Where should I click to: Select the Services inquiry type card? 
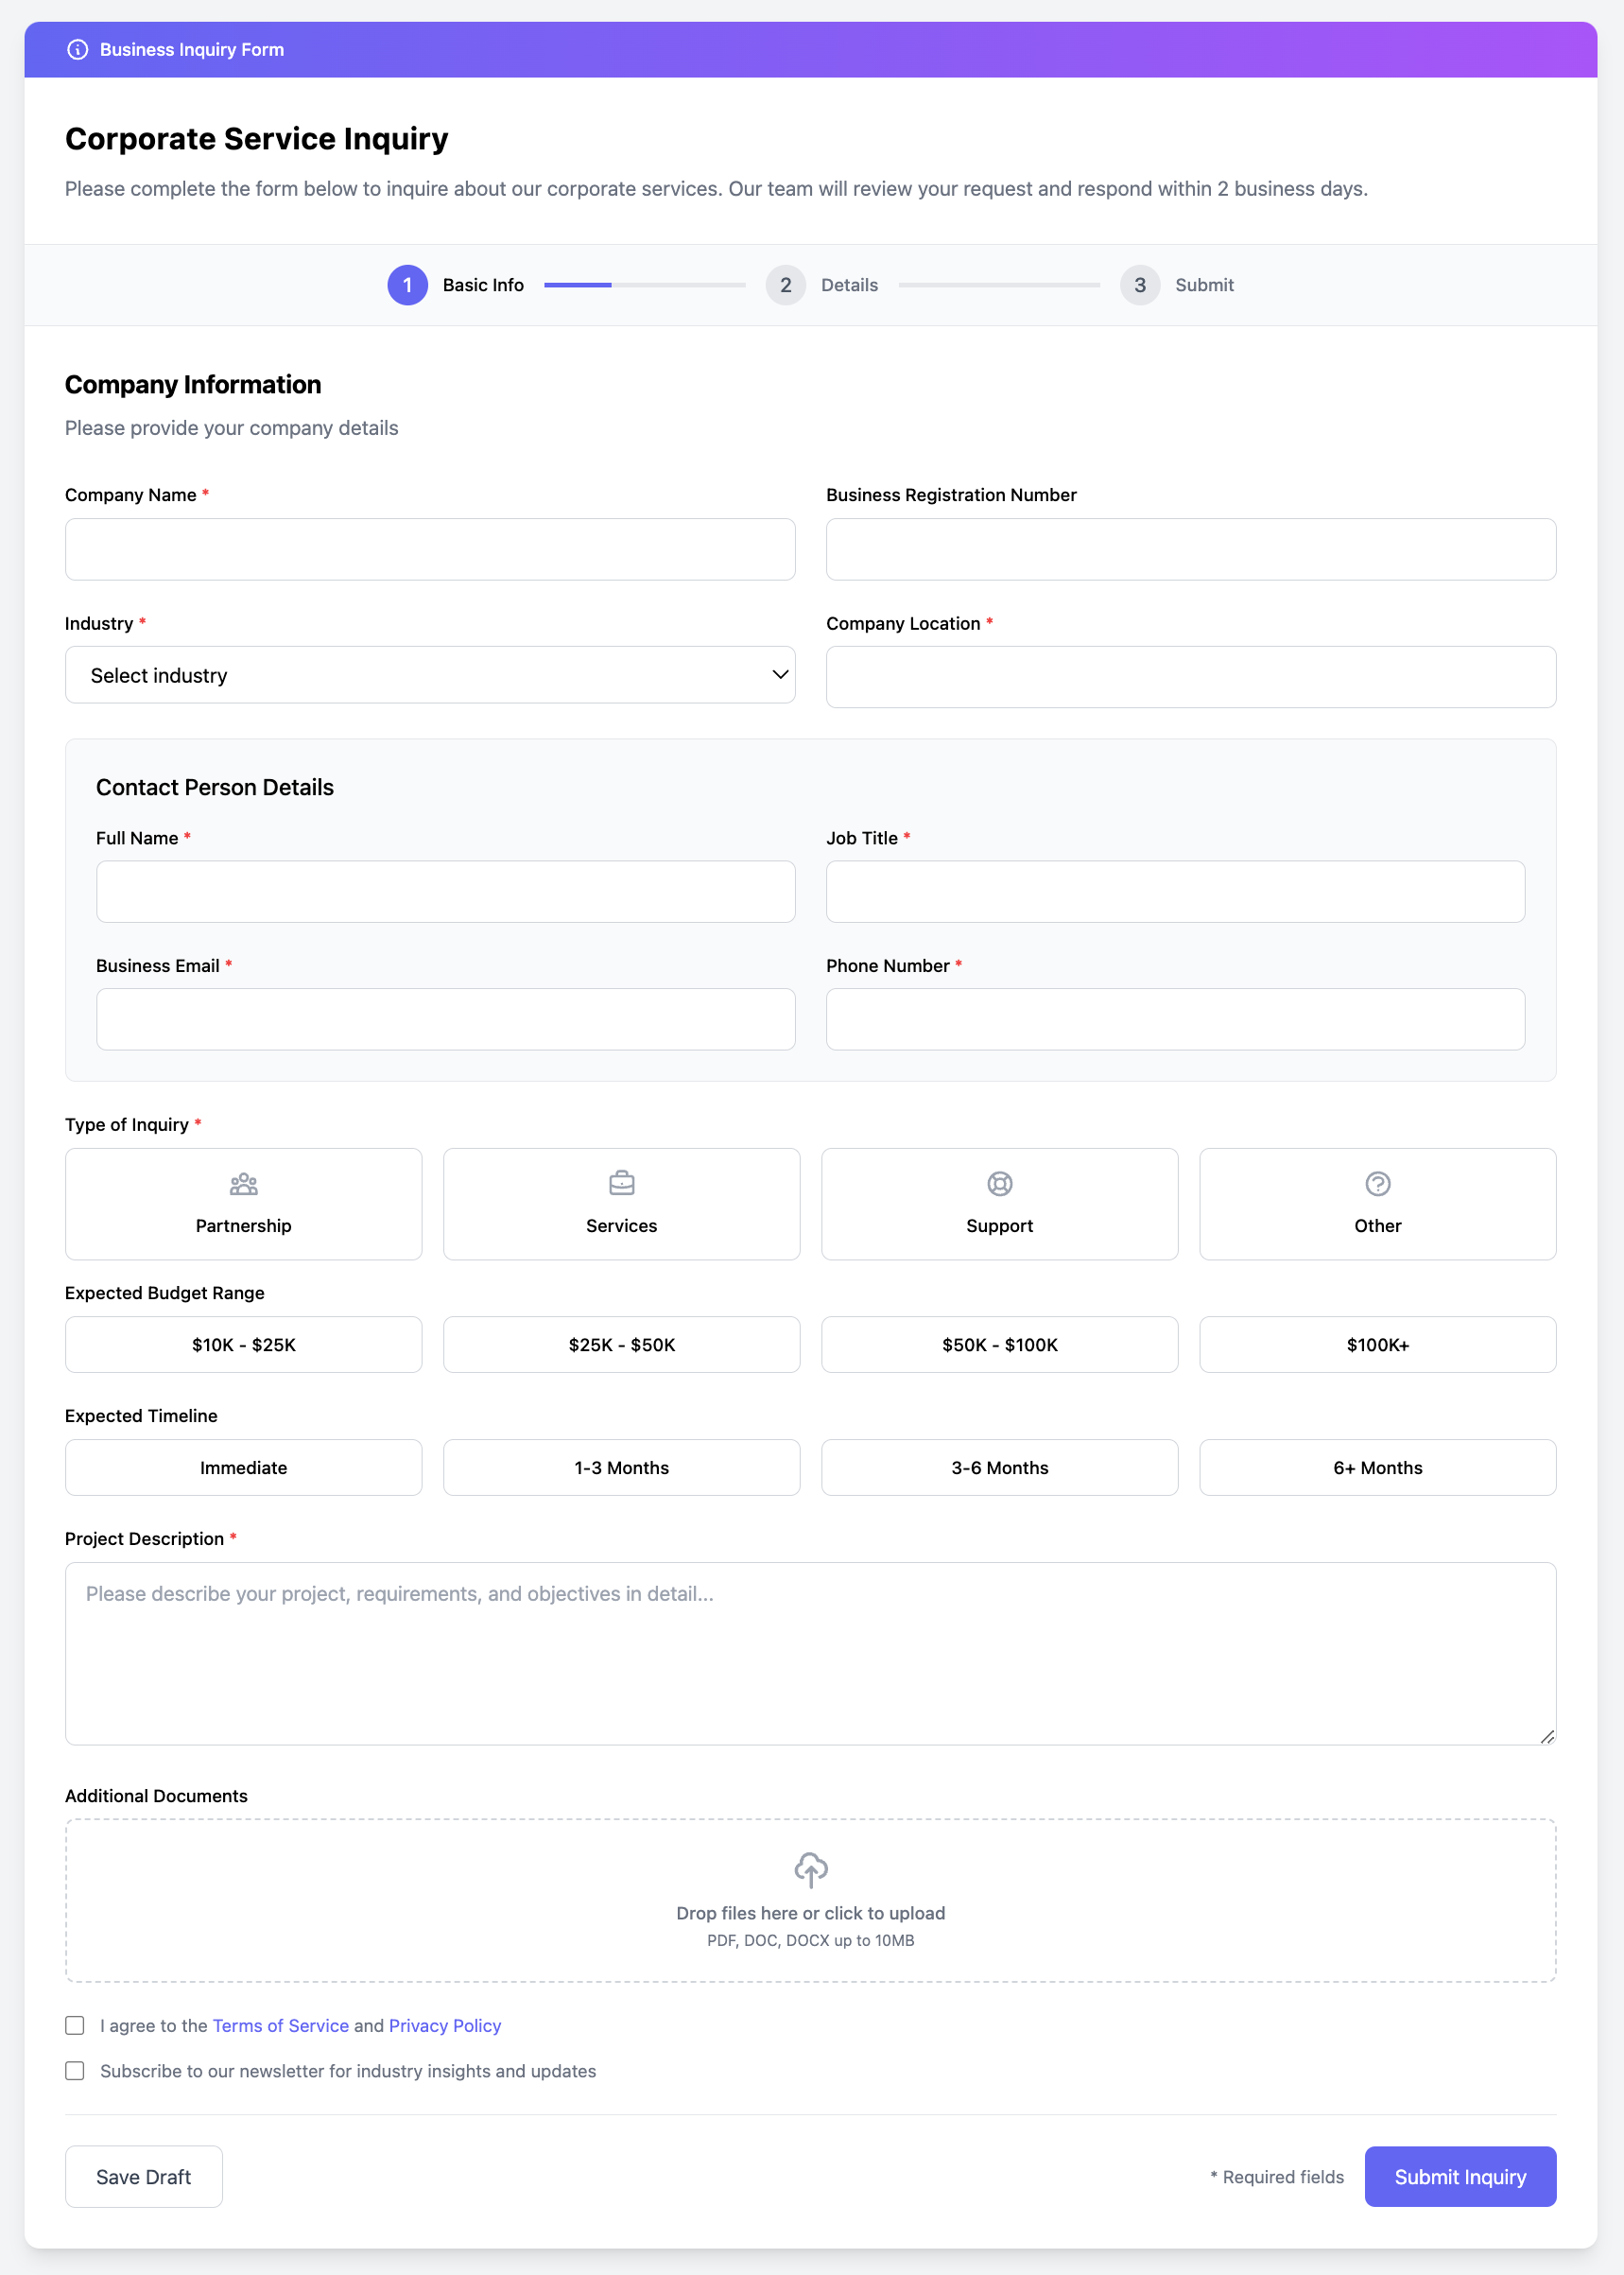pyautogui.click(x=621, y=1204)
